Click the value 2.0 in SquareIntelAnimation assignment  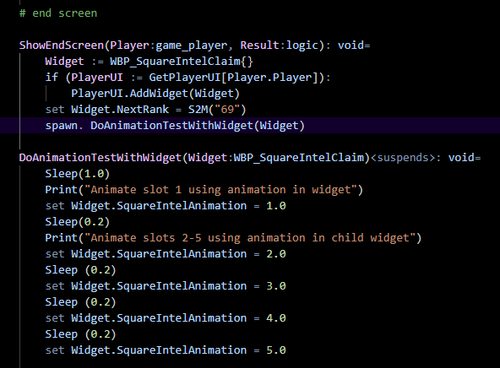(x=276, y=254)
